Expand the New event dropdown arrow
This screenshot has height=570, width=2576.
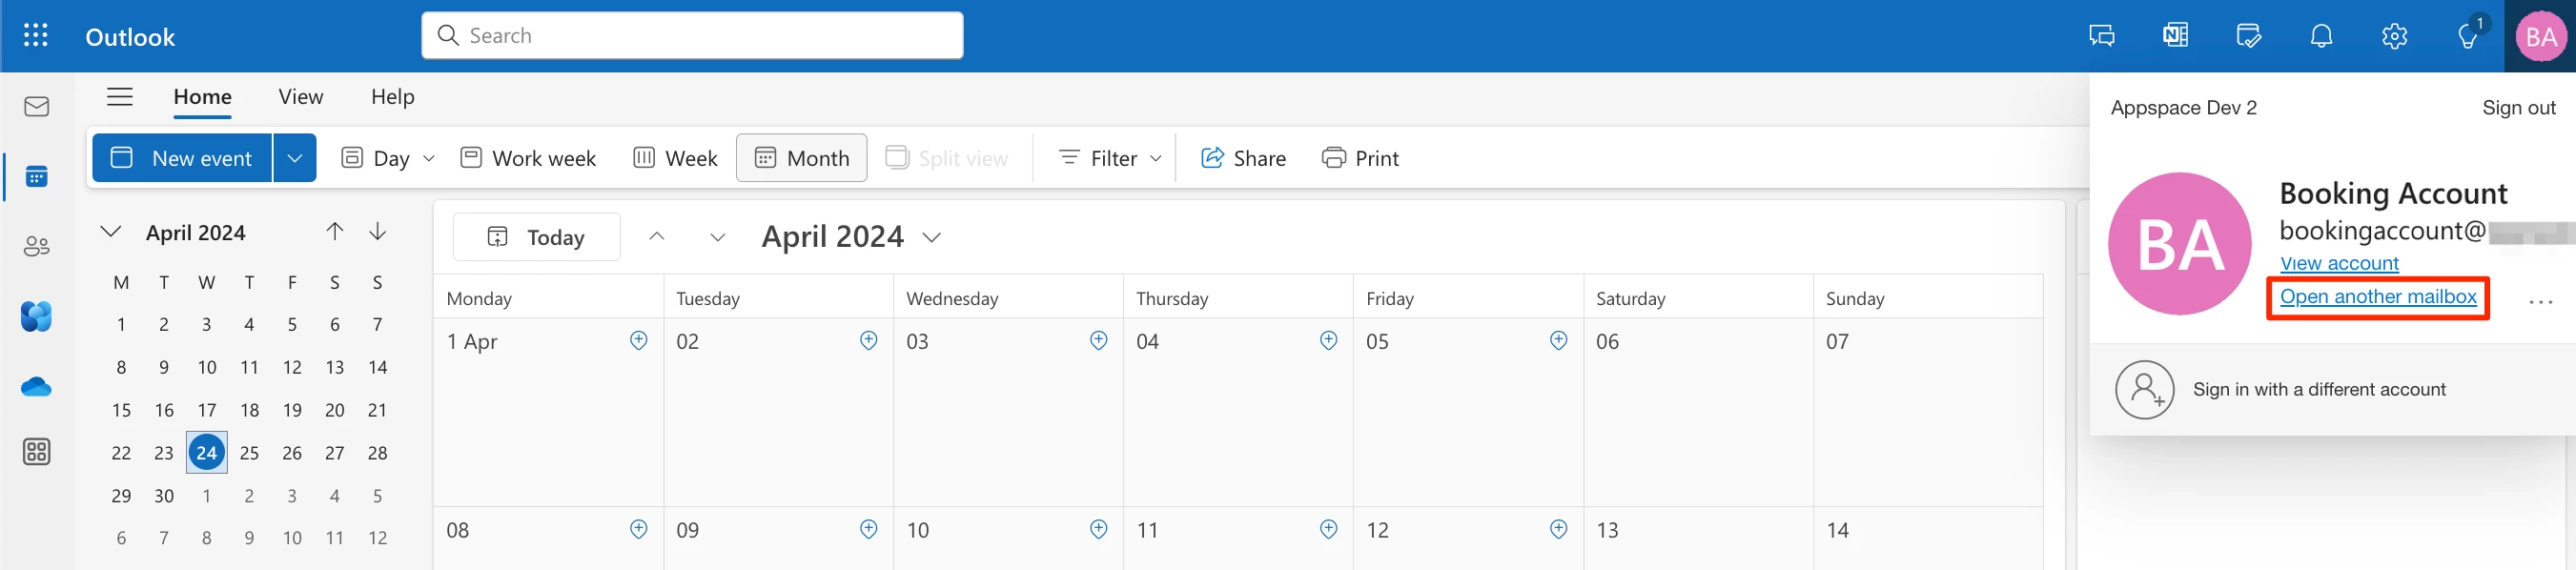295,158
